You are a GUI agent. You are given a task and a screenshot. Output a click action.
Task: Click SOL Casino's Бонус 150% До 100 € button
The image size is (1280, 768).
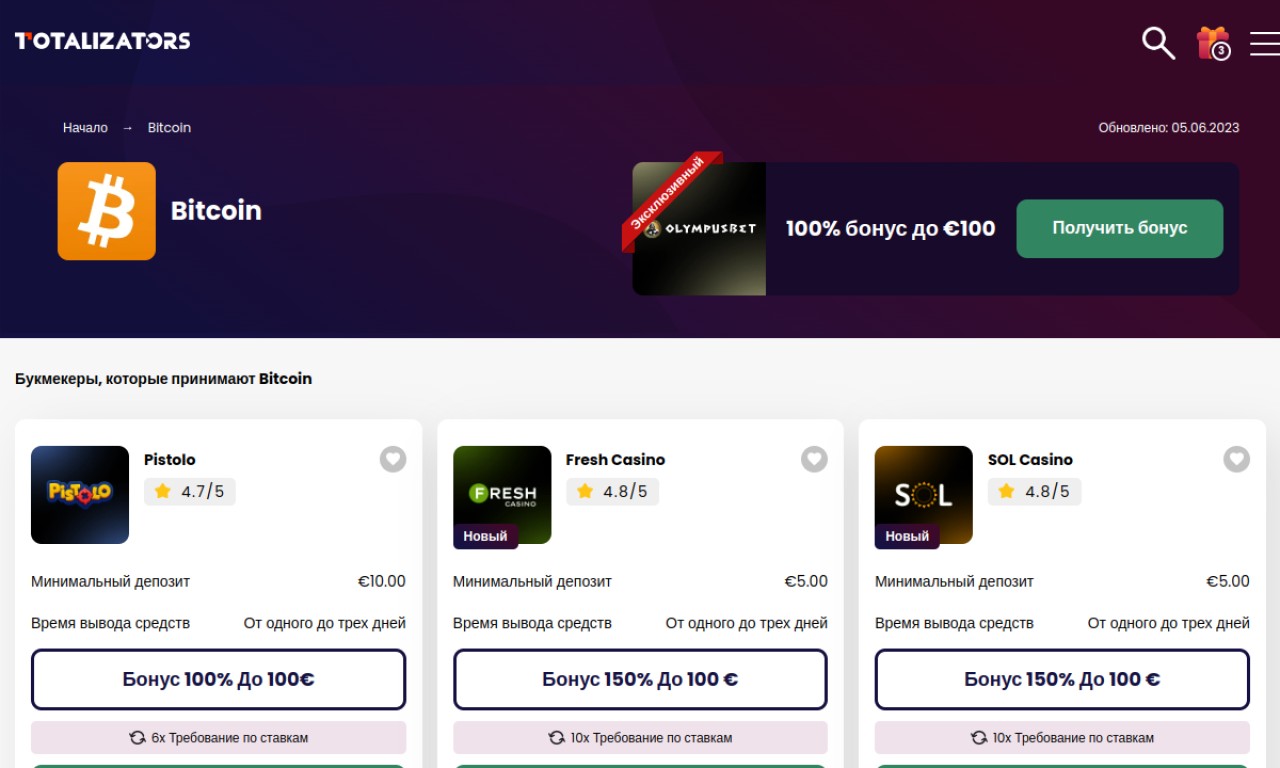(1063, 680)
